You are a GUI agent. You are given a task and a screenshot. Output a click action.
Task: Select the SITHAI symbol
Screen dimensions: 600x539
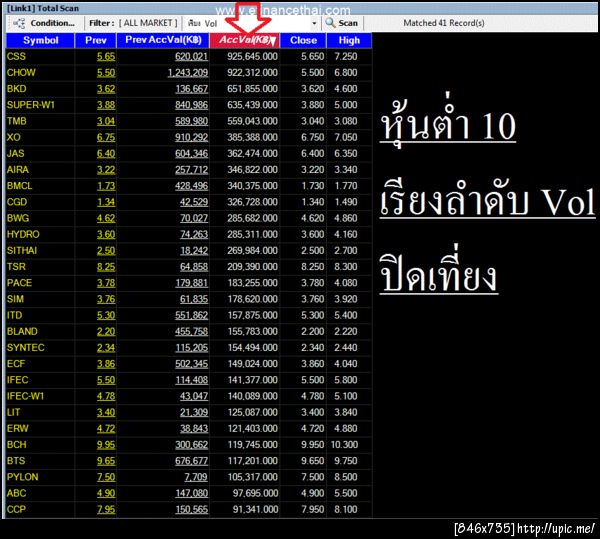point(22,251)
